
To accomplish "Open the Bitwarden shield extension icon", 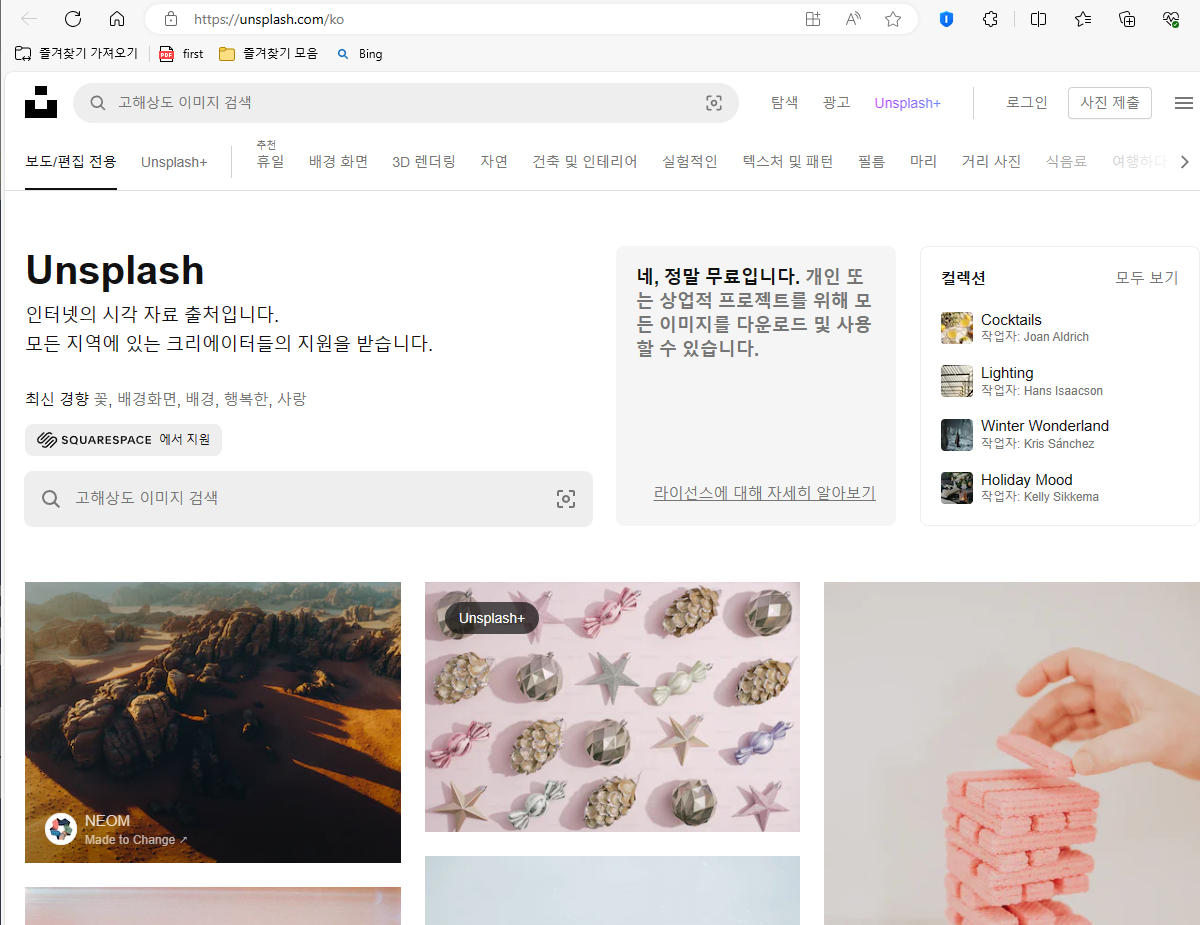I will [x=946, y=19].
